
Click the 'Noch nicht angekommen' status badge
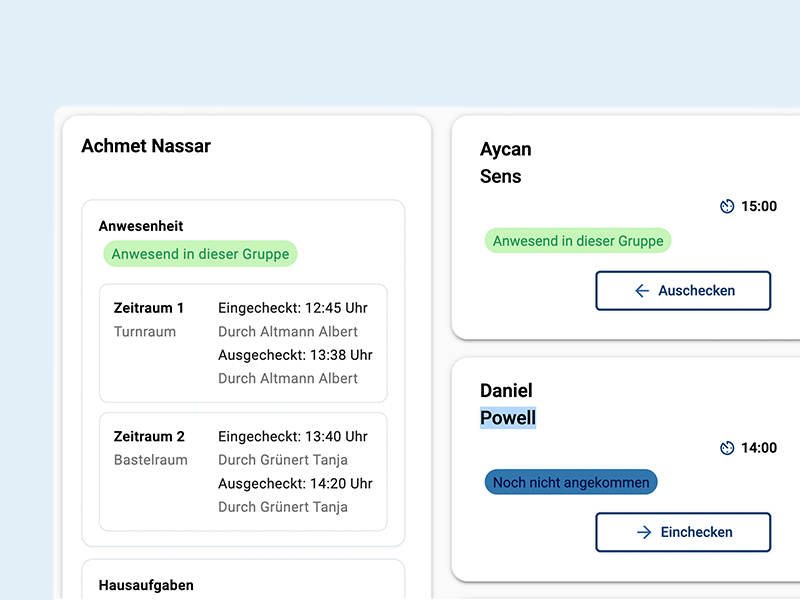[571, 482]
